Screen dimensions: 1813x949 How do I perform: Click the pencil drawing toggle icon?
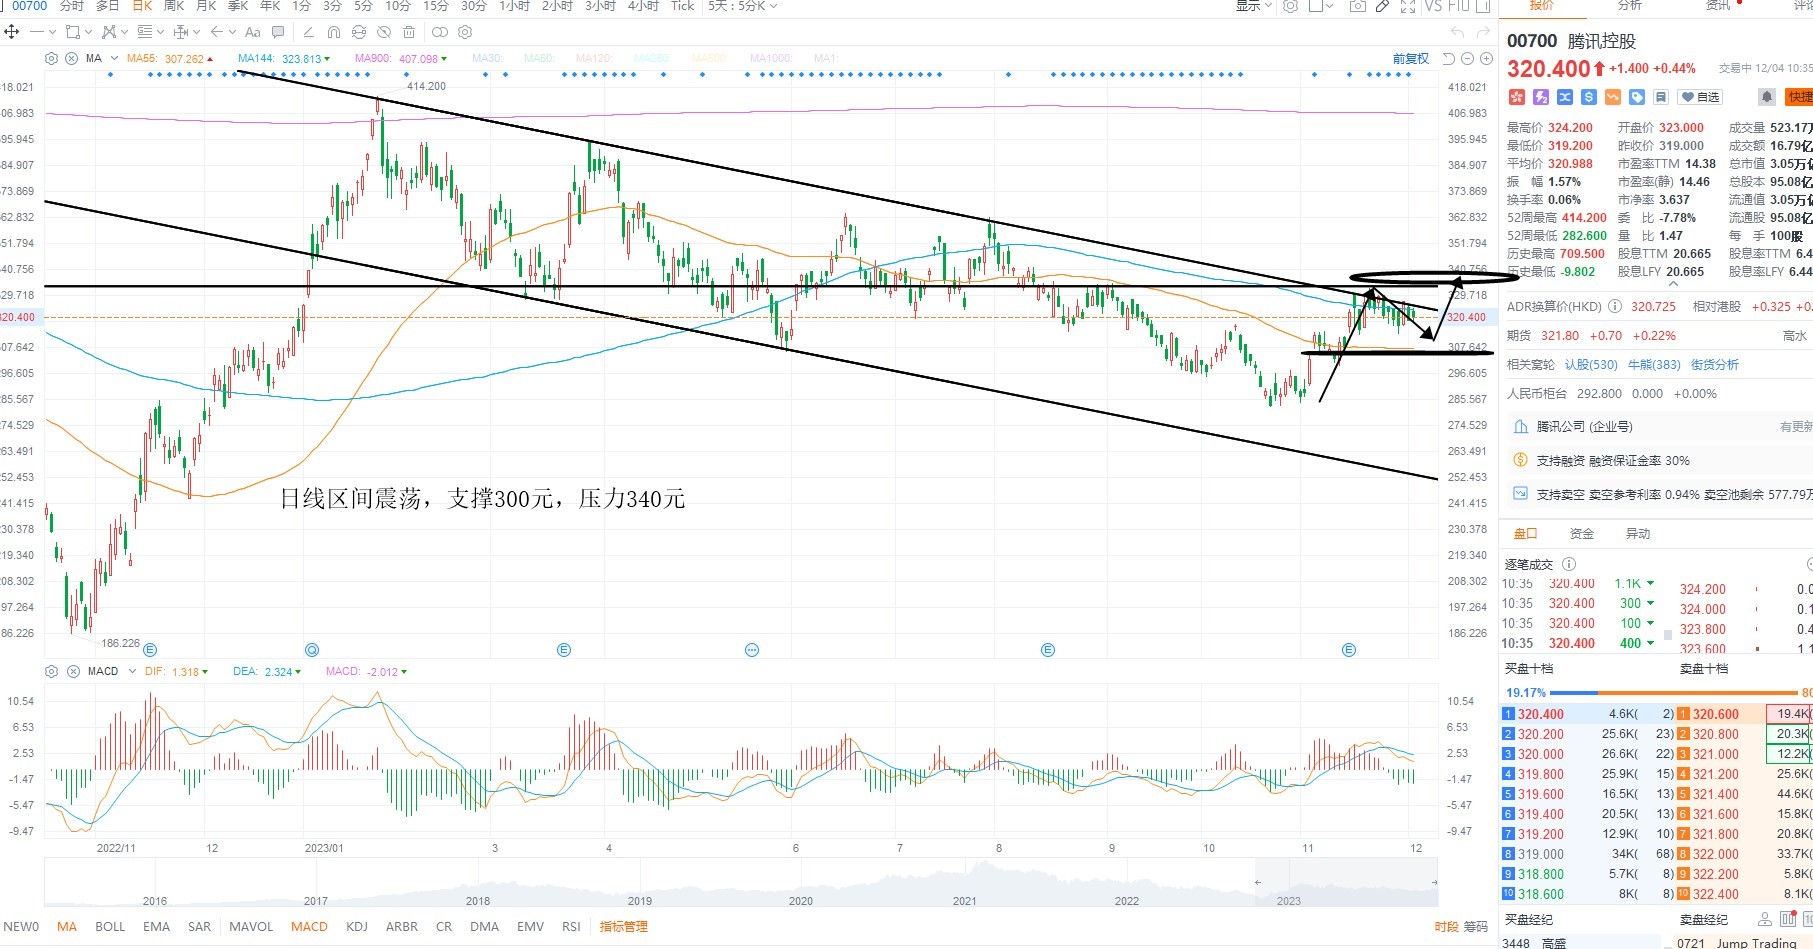pyautogui.click(x=1382, y=6)
